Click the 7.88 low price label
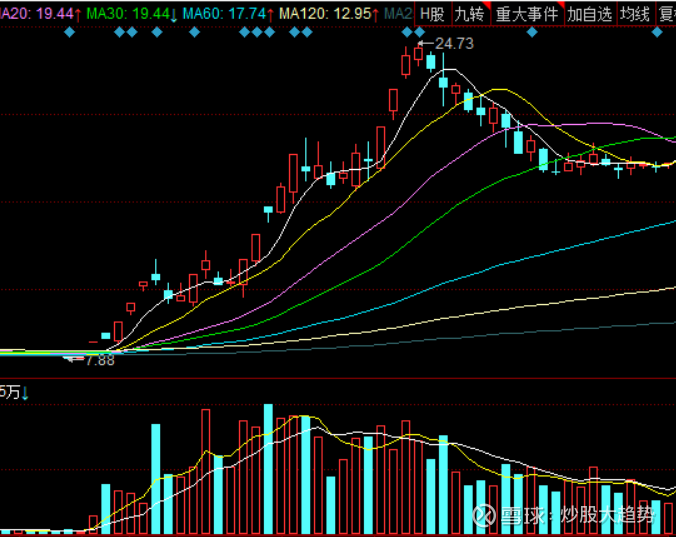Viewport: 676px width, 537px height. point(100,360)
